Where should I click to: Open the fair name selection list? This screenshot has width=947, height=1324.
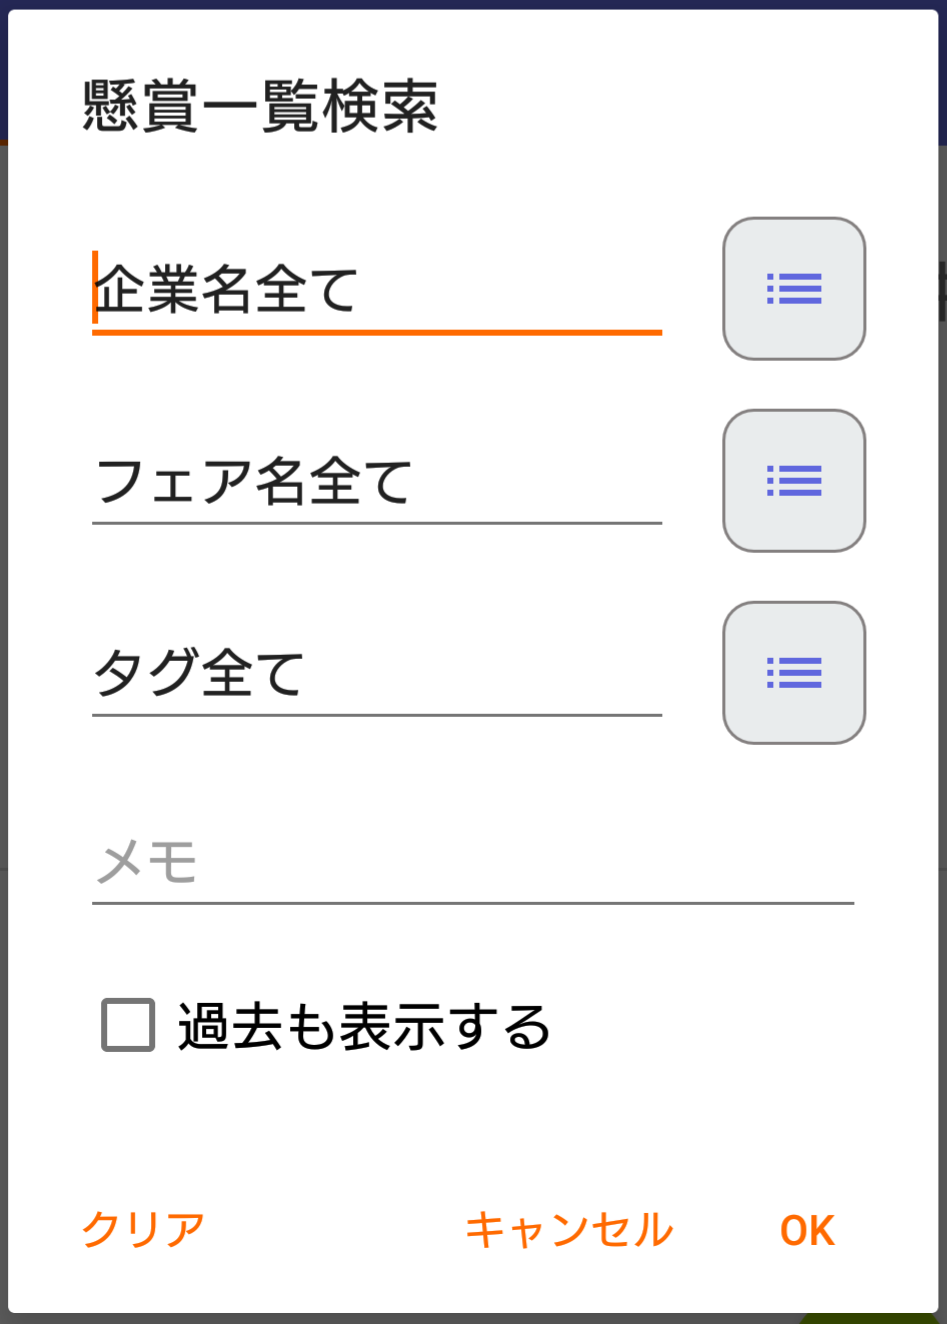click(x=793, y=481)
